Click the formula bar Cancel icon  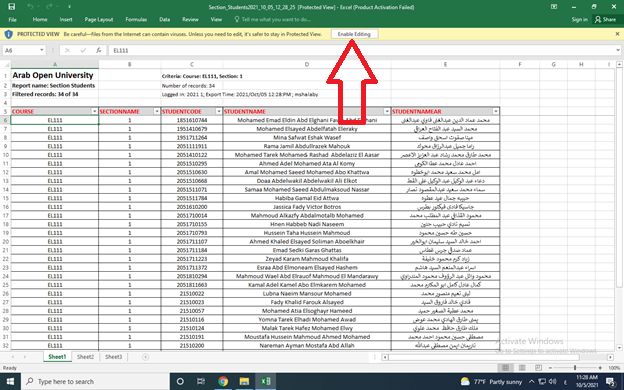67,50
